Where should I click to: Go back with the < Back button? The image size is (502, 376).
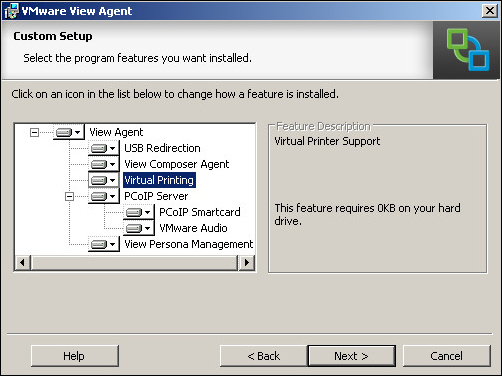pyautogui.click(x=264, y=356)
